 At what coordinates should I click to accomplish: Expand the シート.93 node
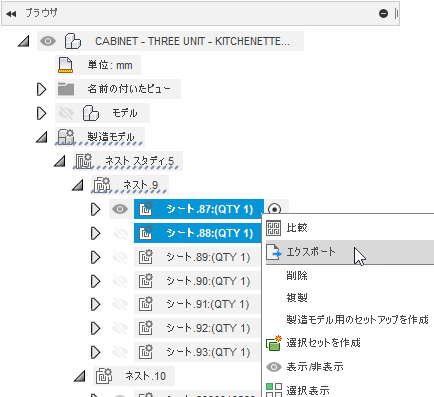(95, 352)
